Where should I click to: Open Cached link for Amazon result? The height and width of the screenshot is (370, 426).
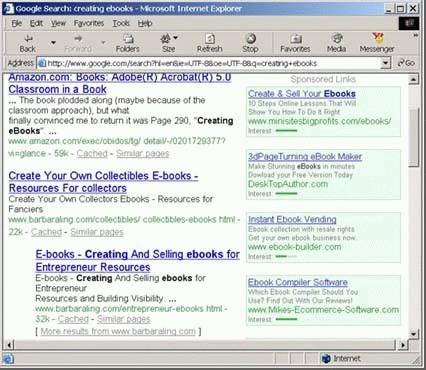92,153
